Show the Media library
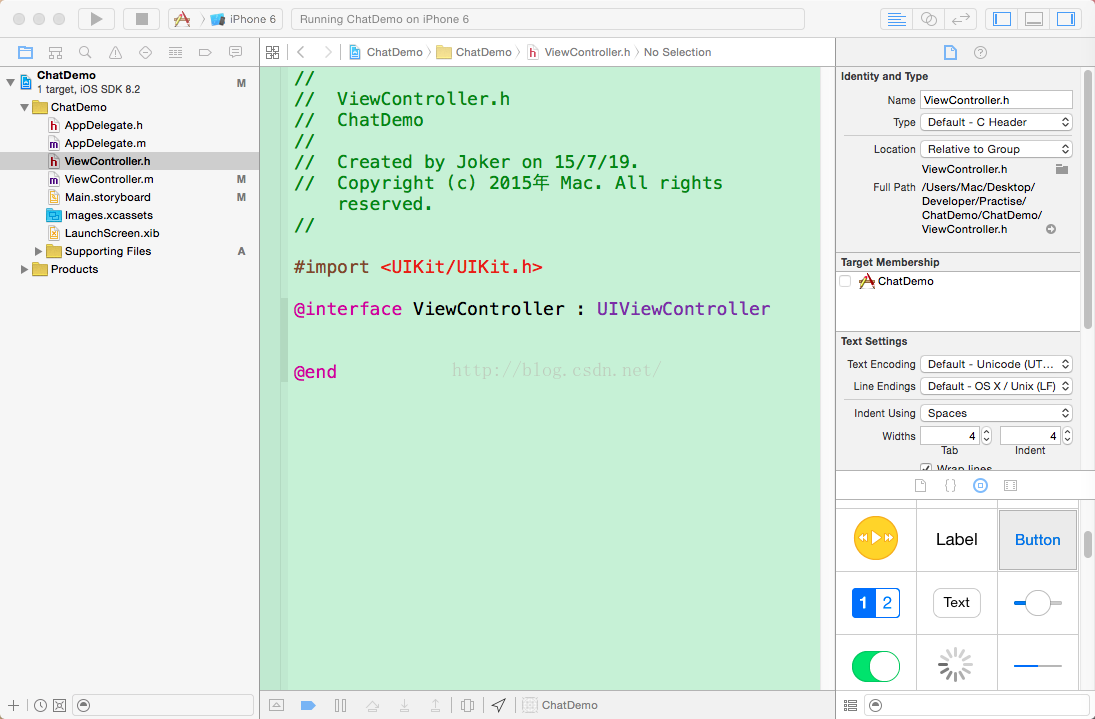The height and width of the screenshot is (719, 1095). 1011,486
